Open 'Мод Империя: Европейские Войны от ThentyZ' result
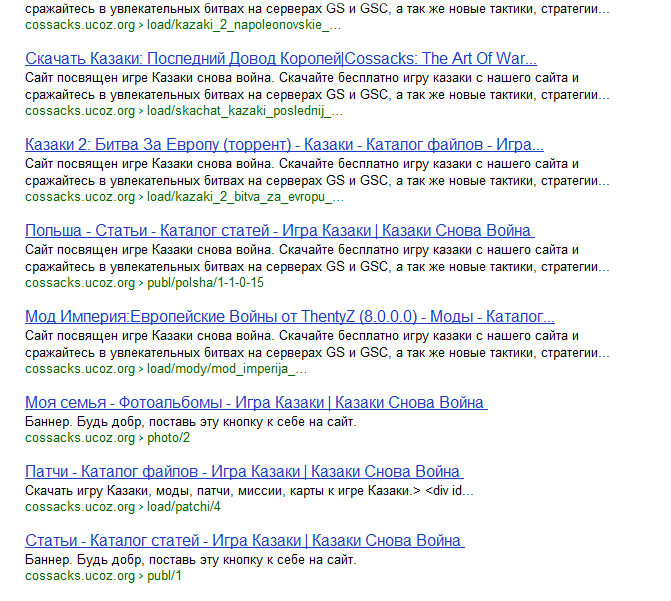The width and height of the screenshot is (671, 601). (290, 317)
